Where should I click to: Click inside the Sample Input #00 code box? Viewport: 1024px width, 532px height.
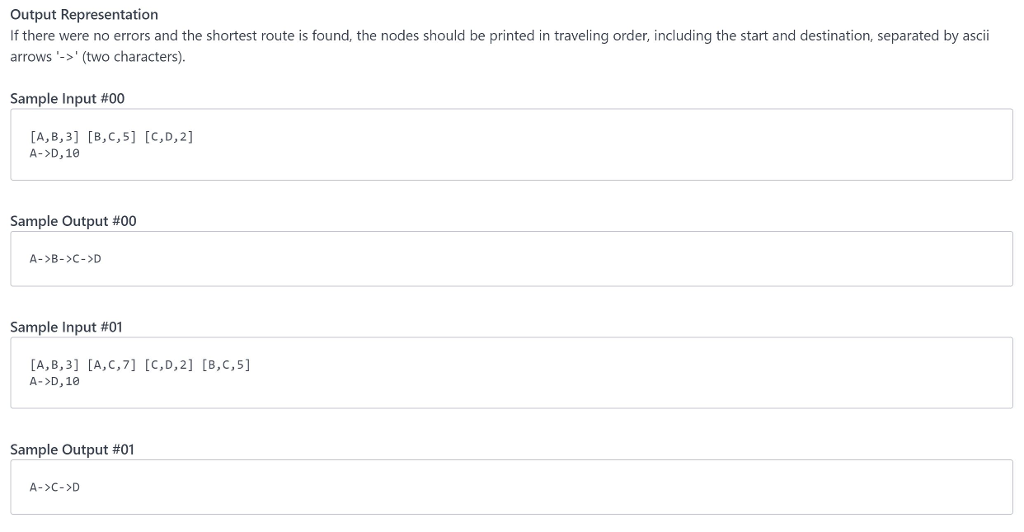click(511, 145)
